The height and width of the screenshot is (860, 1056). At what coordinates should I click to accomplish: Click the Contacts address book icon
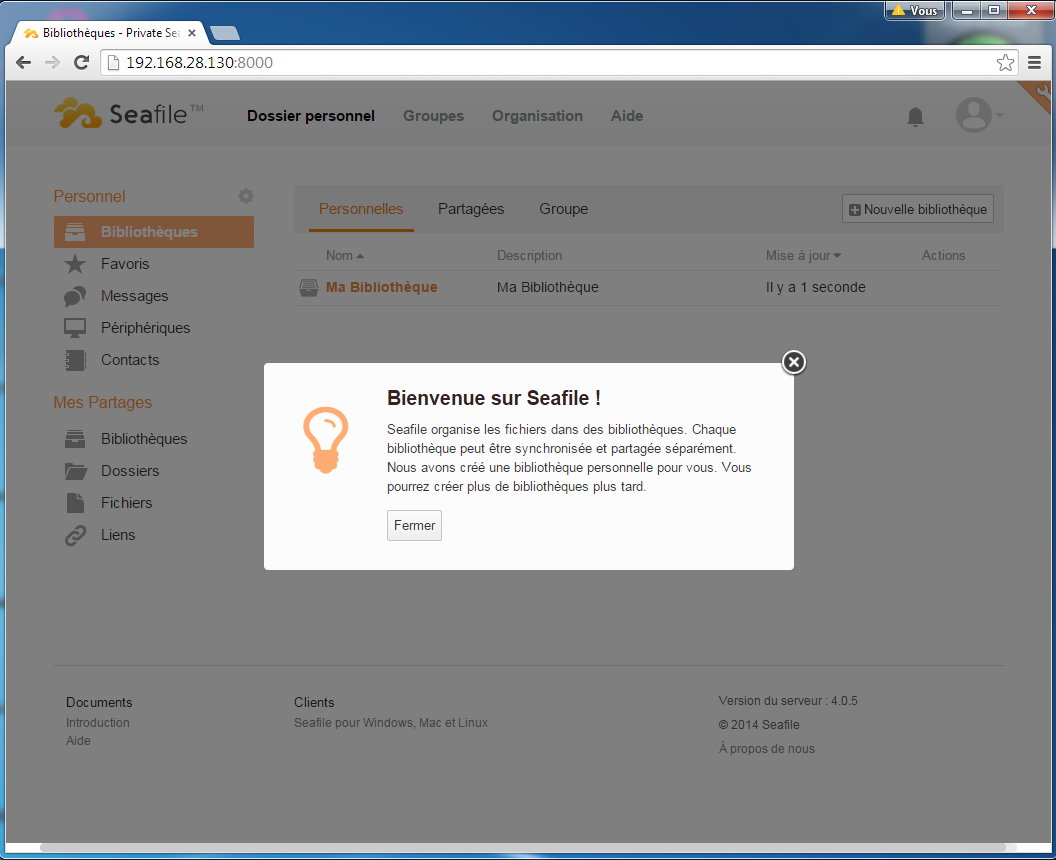pos(75,360)
